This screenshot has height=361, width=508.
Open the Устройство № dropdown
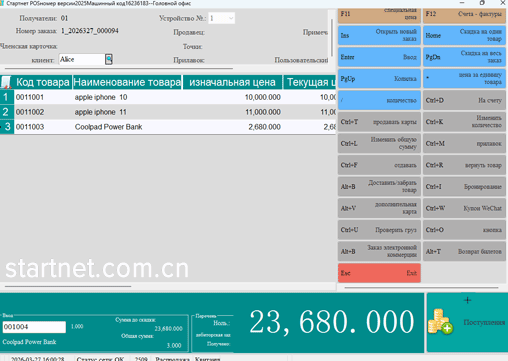pyautogui.click(x=231, y=18)
